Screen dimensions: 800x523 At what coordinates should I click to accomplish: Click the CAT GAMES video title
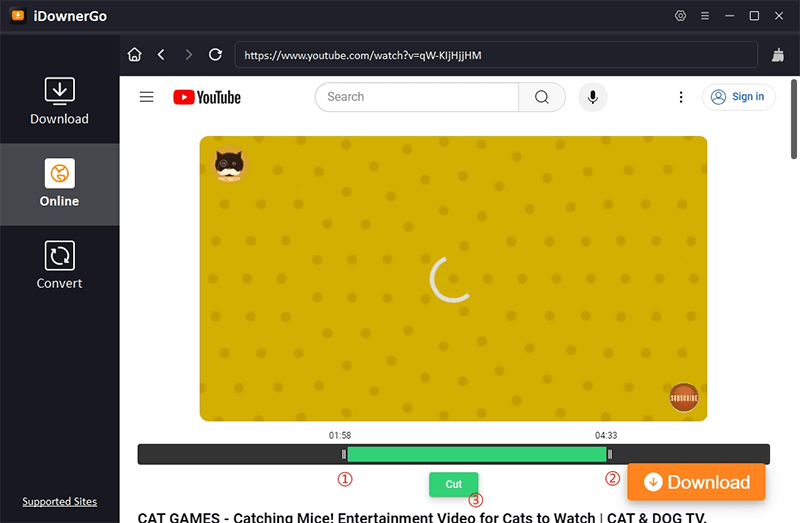click(x=422, y=517)
